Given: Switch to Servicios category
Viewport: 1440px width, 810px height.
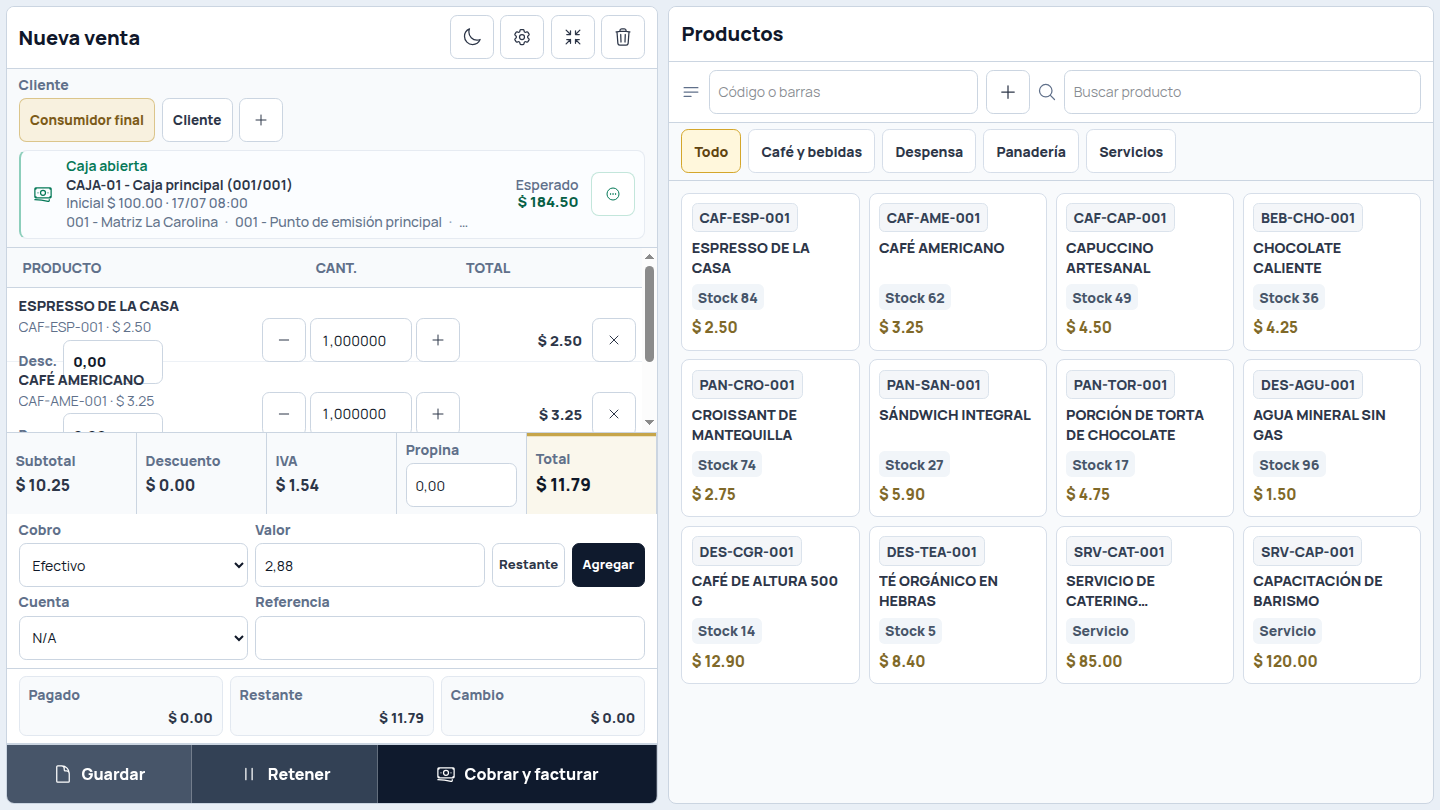Looking at the screenshot, I should [1131, 151].
